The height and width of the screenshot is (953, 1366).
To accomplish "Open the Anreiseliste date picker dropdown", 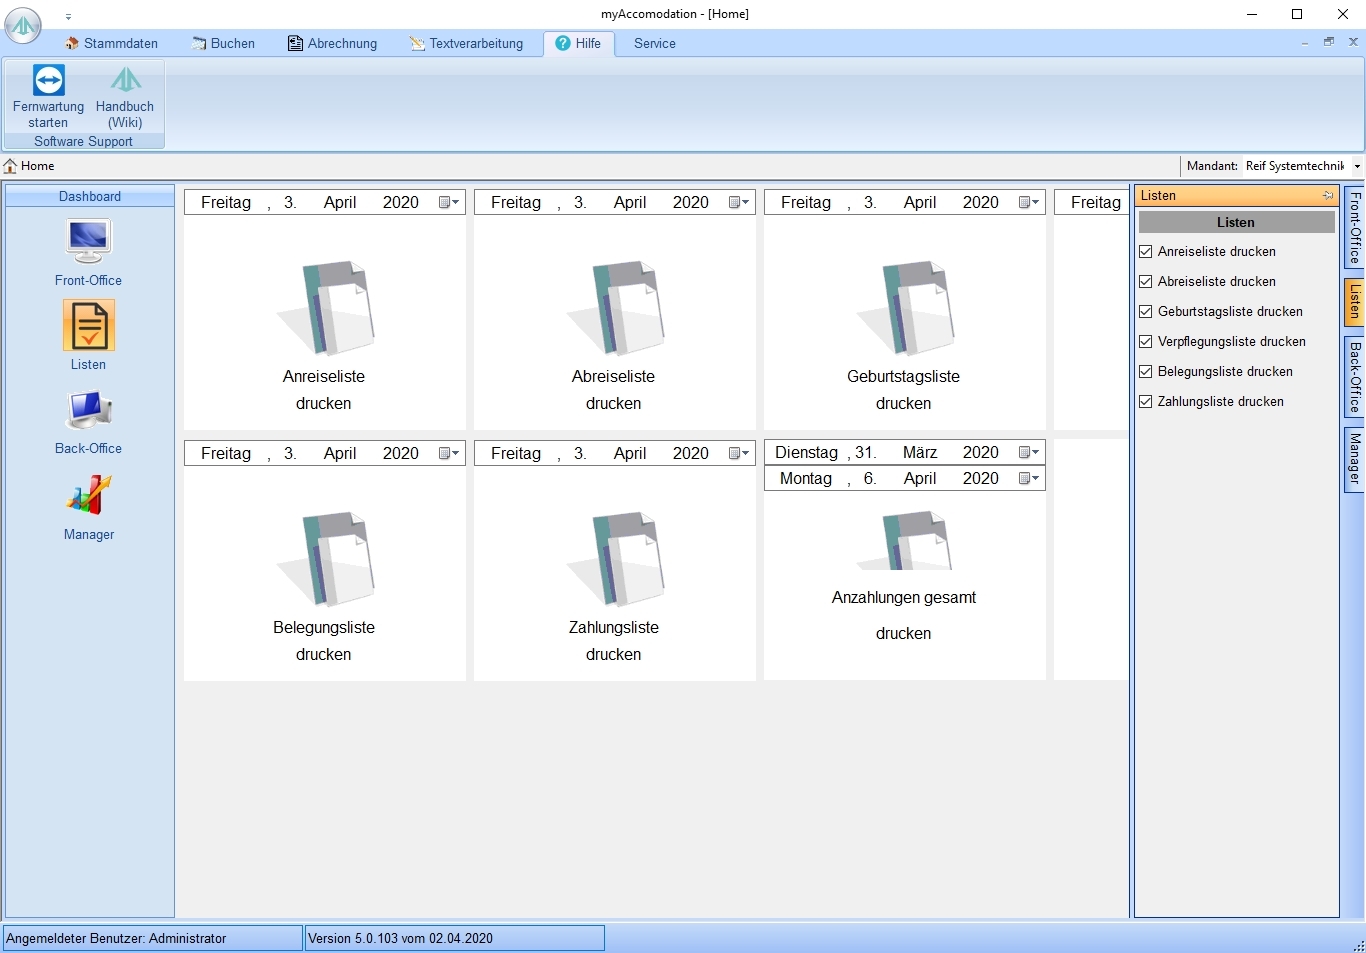I will tap(449, 203).
